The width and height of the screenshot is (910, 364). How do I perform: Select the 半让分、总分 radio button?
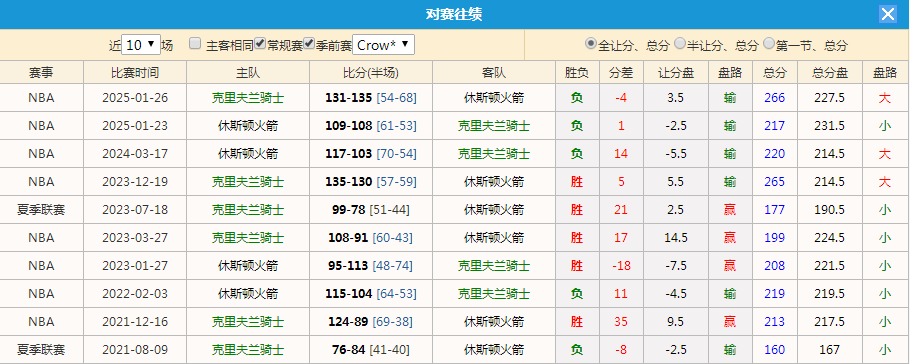click(x=680, y=44)
